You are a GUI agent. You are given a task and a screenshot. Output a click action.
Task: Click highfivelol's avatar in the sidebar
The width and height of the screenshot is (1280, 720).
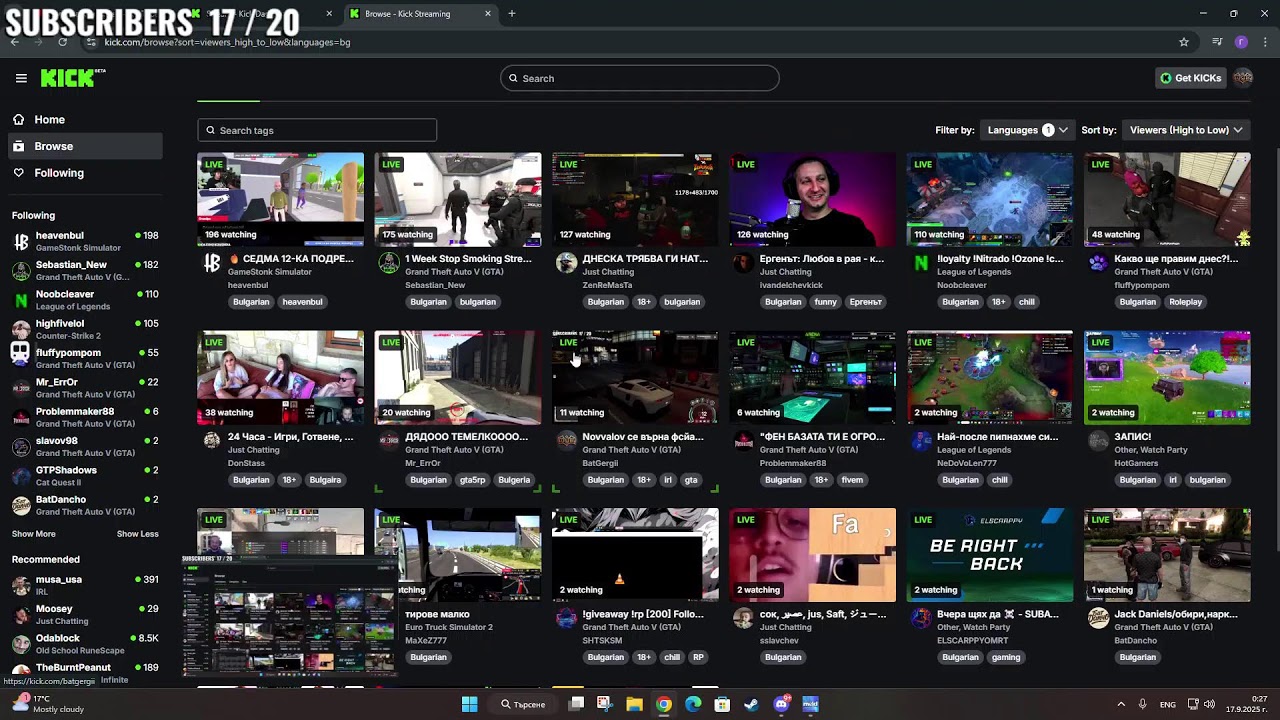pos(21,330)
